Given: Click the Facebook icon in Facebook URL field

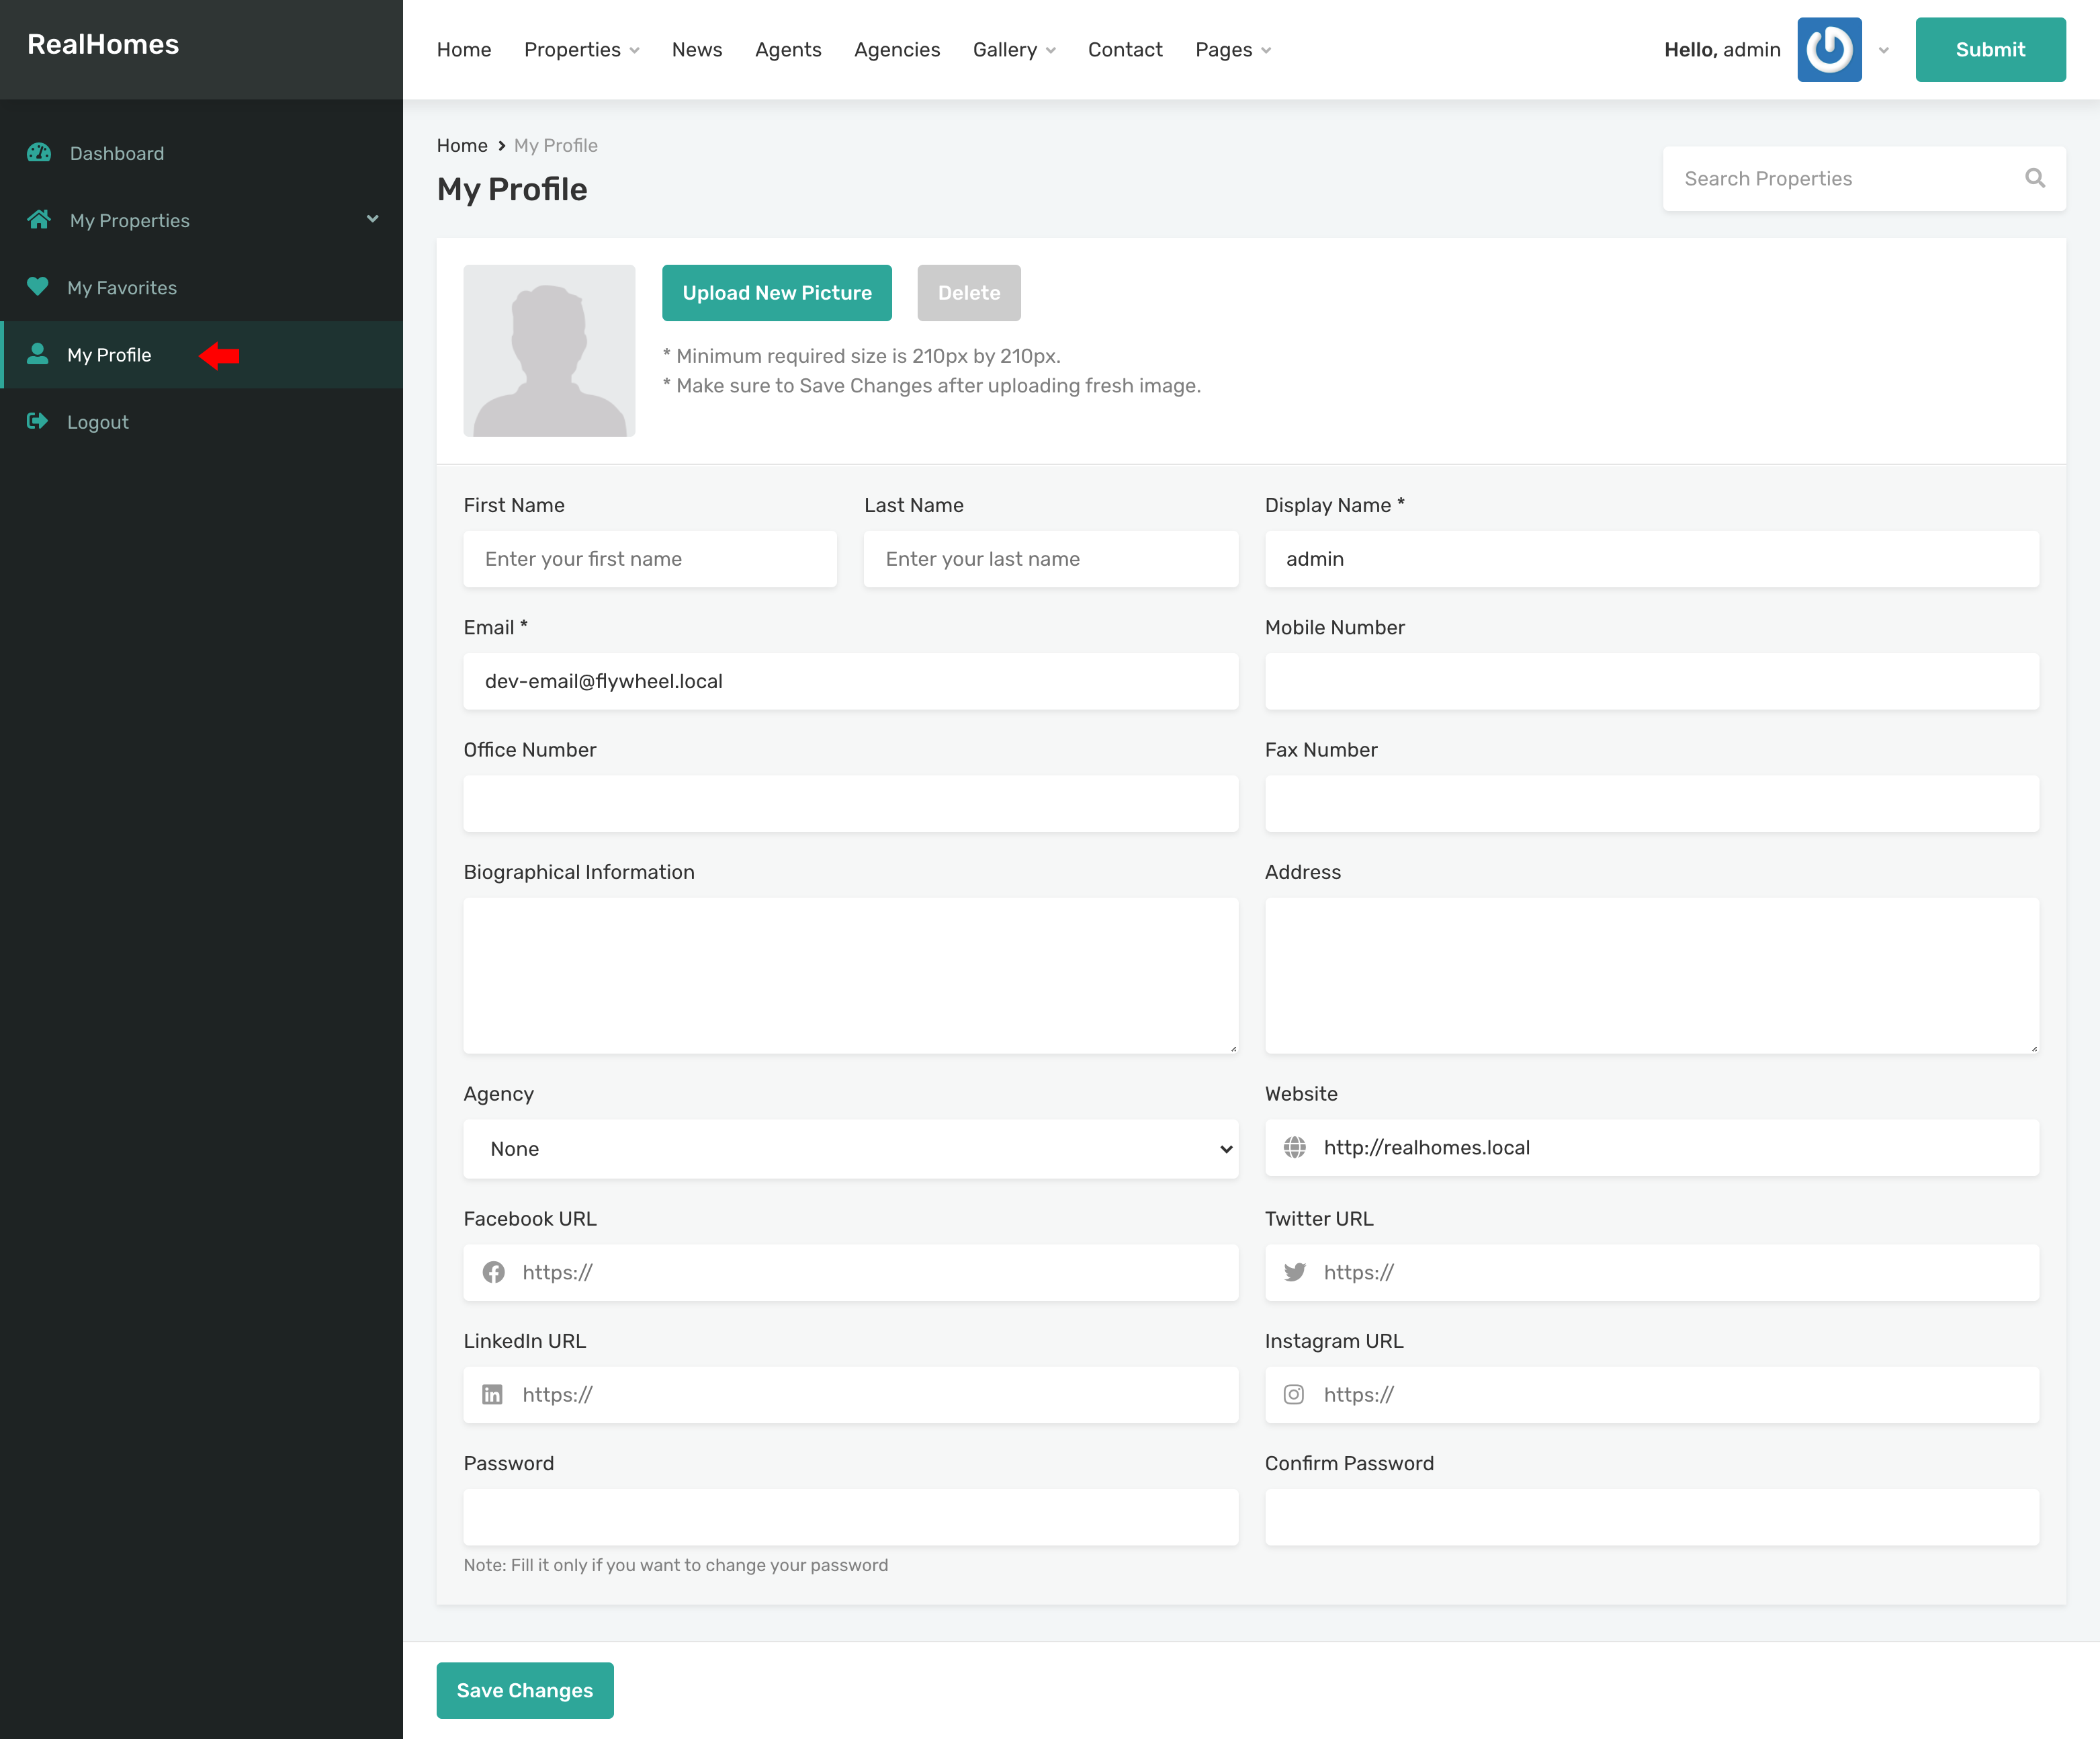Looking at the screenshot, I should point(494,1272).
